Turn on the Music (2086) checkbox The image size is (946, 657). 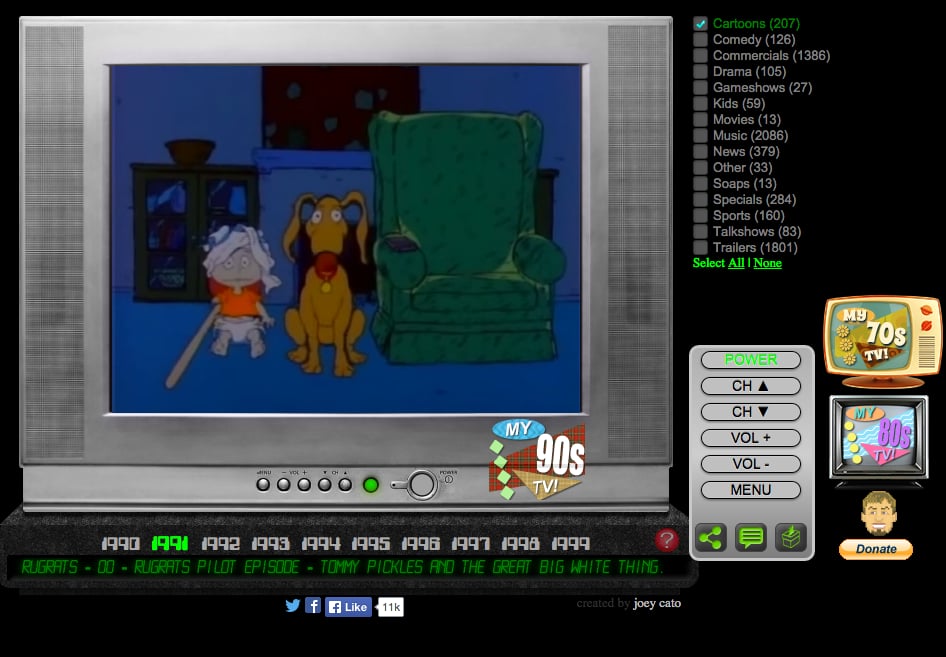[x=700, y=135]
